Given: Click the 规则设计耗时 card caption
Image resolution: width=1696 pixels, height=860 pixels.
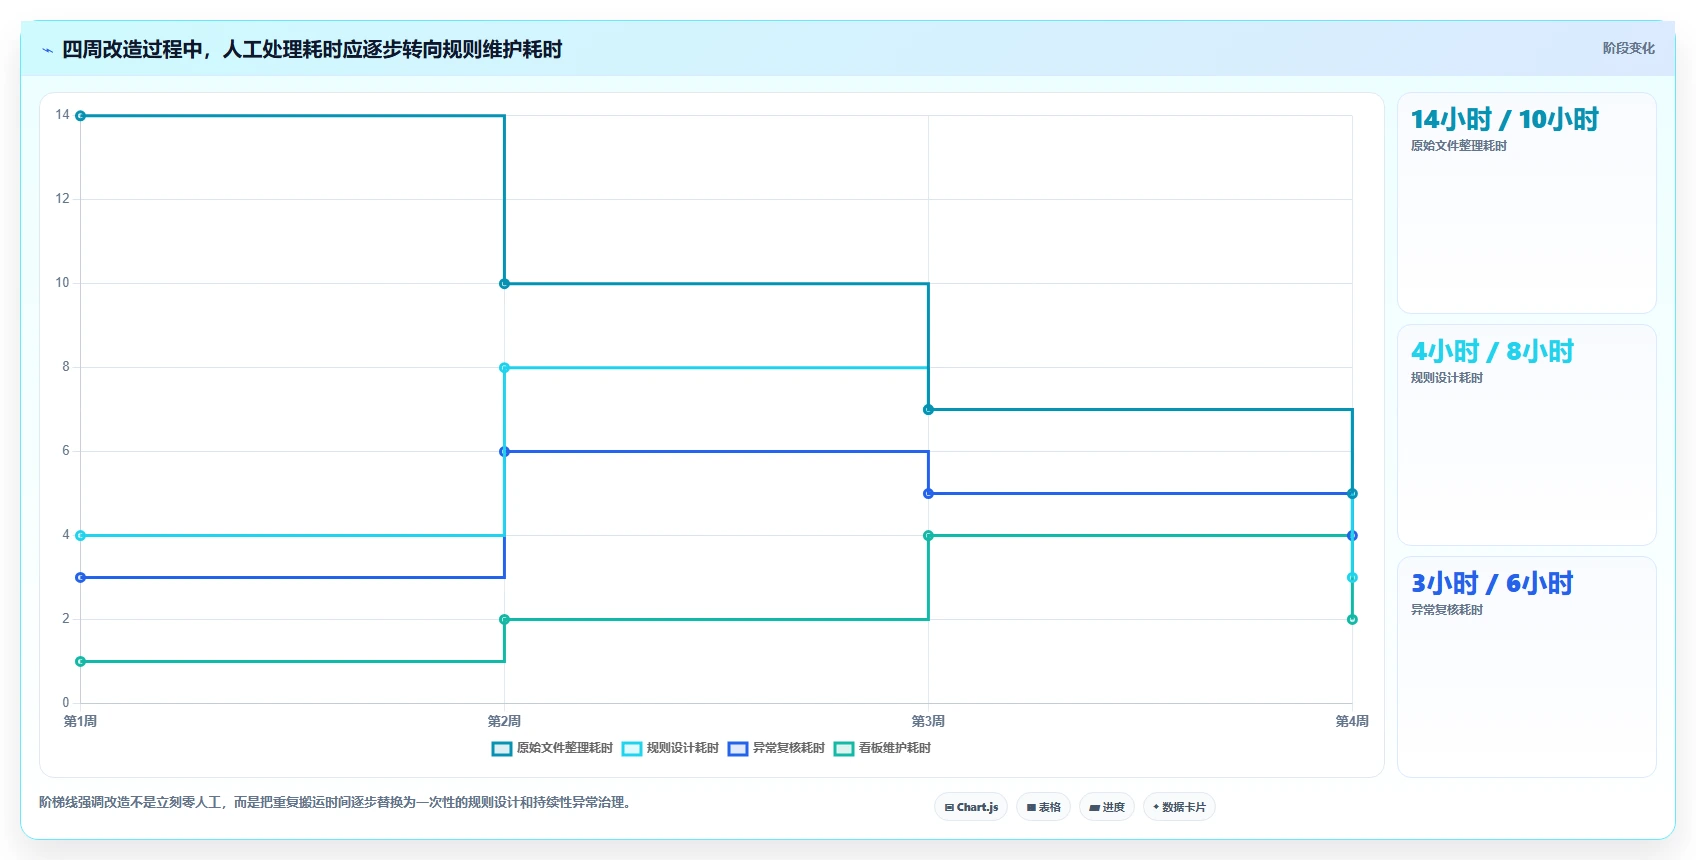Looking at the screenshot, I should (x=1447, y=378).
